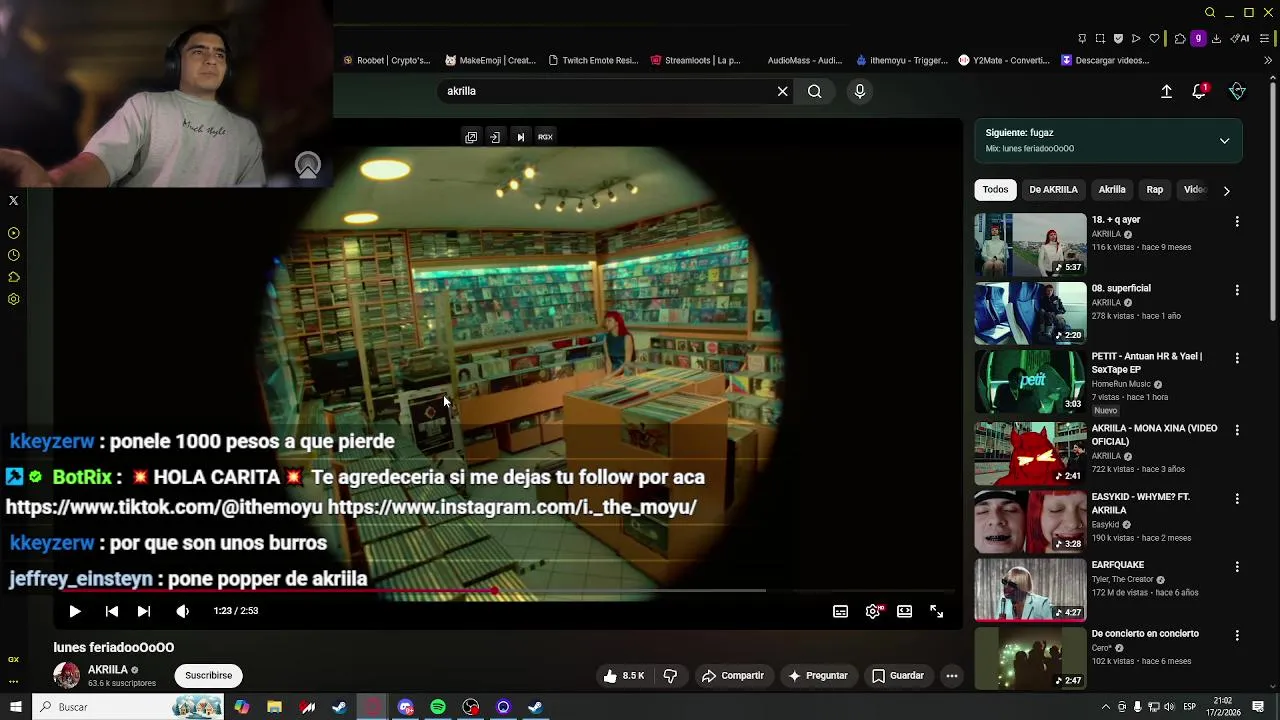Open more actions menu below the video
The height and width of the screenshot is (720, 1280).
pyautogui.click(x=952, y=676)
